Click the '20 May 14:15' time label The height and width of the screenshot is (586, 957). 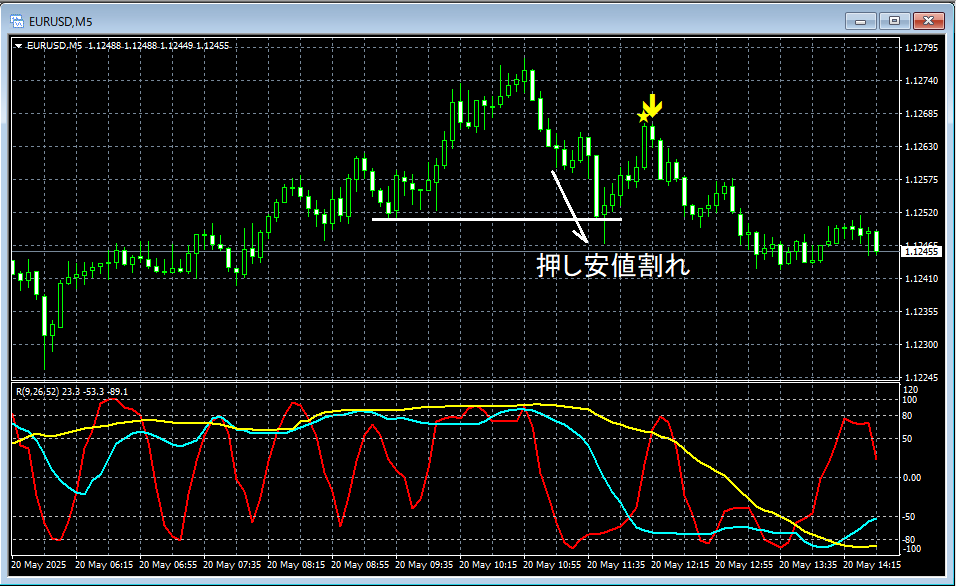pos(872,565)
